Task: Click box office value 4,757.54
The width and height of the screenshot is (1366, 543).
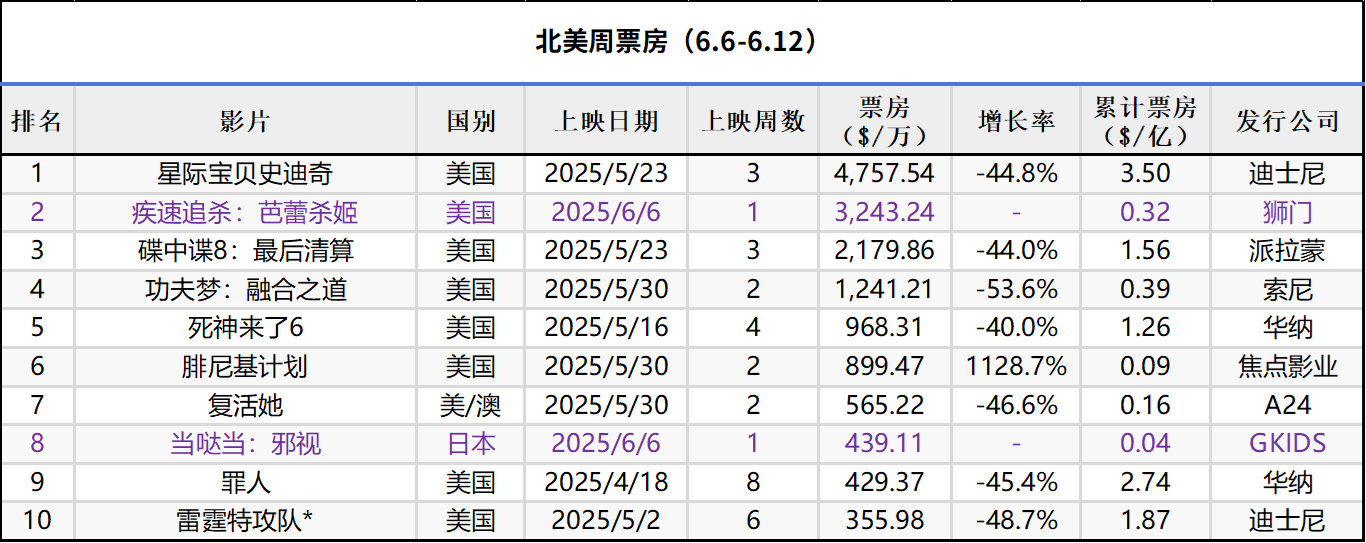Action: [x=884, y=174]
